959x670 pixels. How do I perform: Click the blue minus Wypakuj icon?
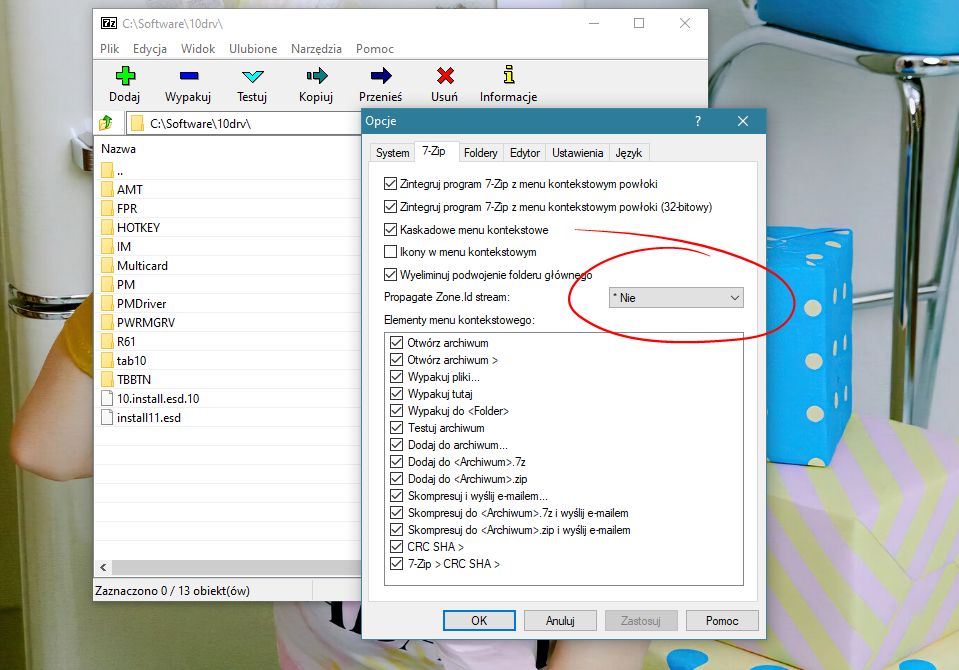[189, 76]
